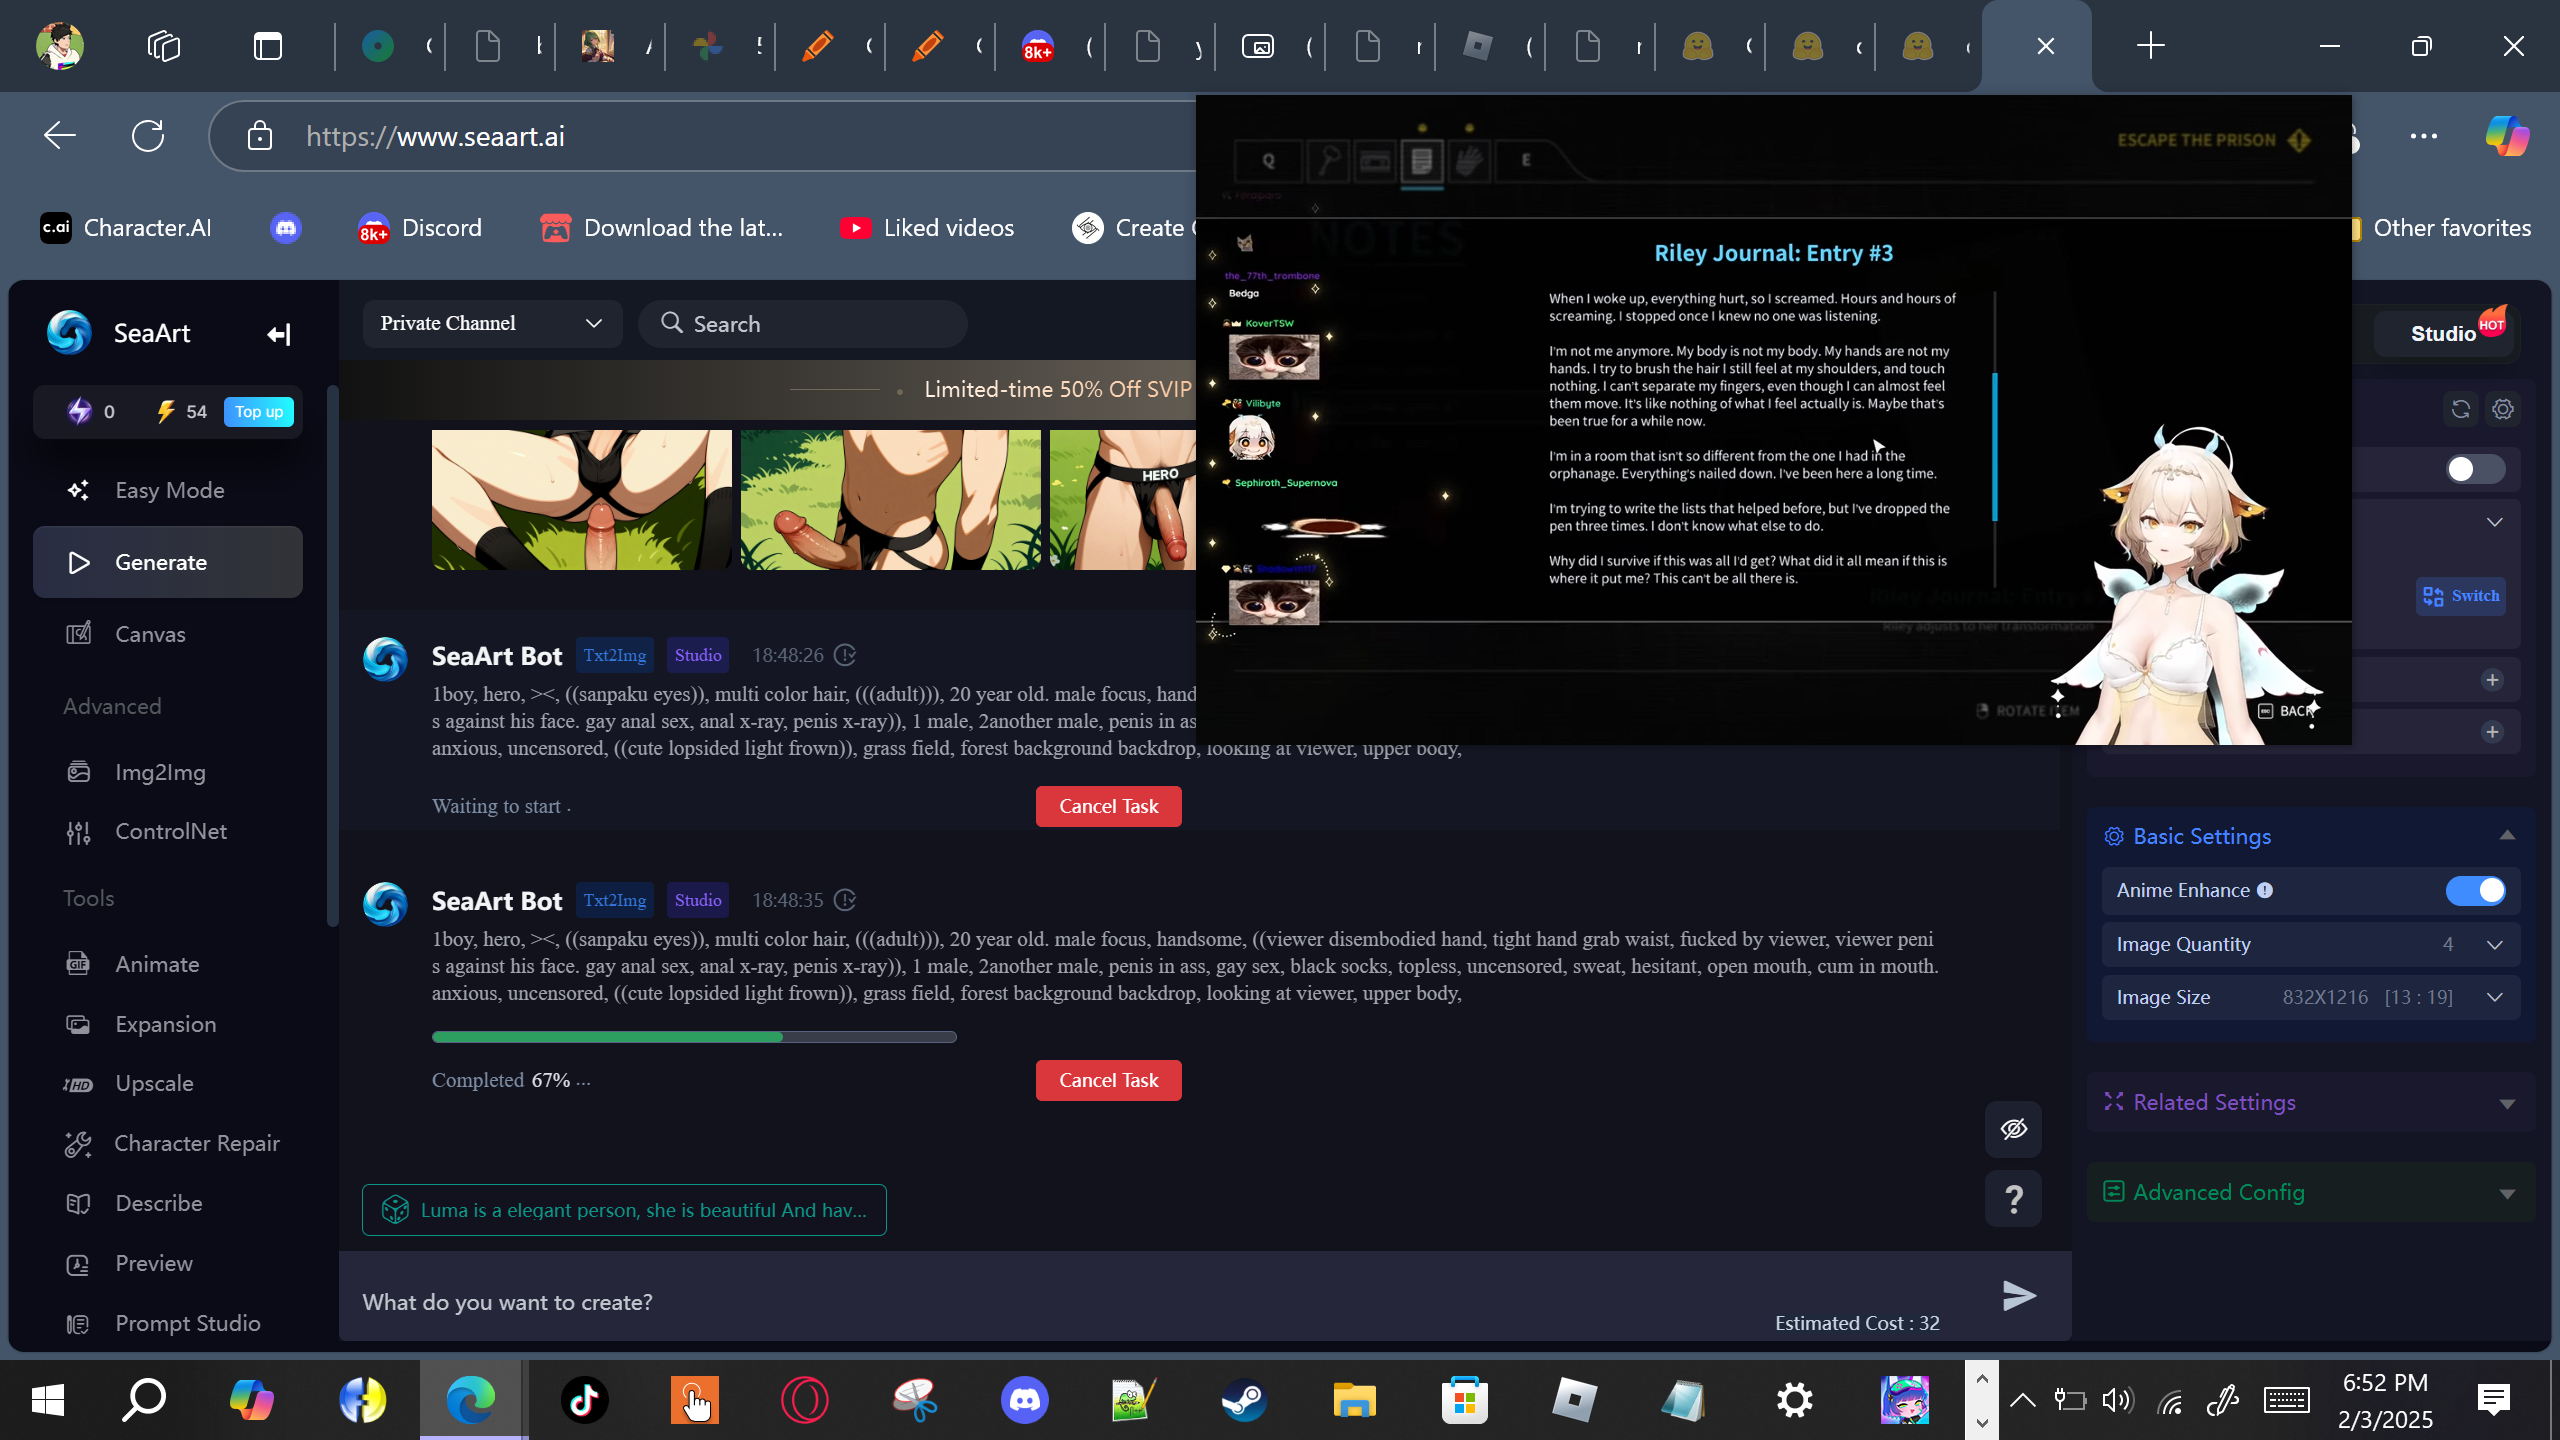Viewport: 2560px width, 1440px height.
Task: Cancel the task that is waiting to start
Action: point(1109,806)
